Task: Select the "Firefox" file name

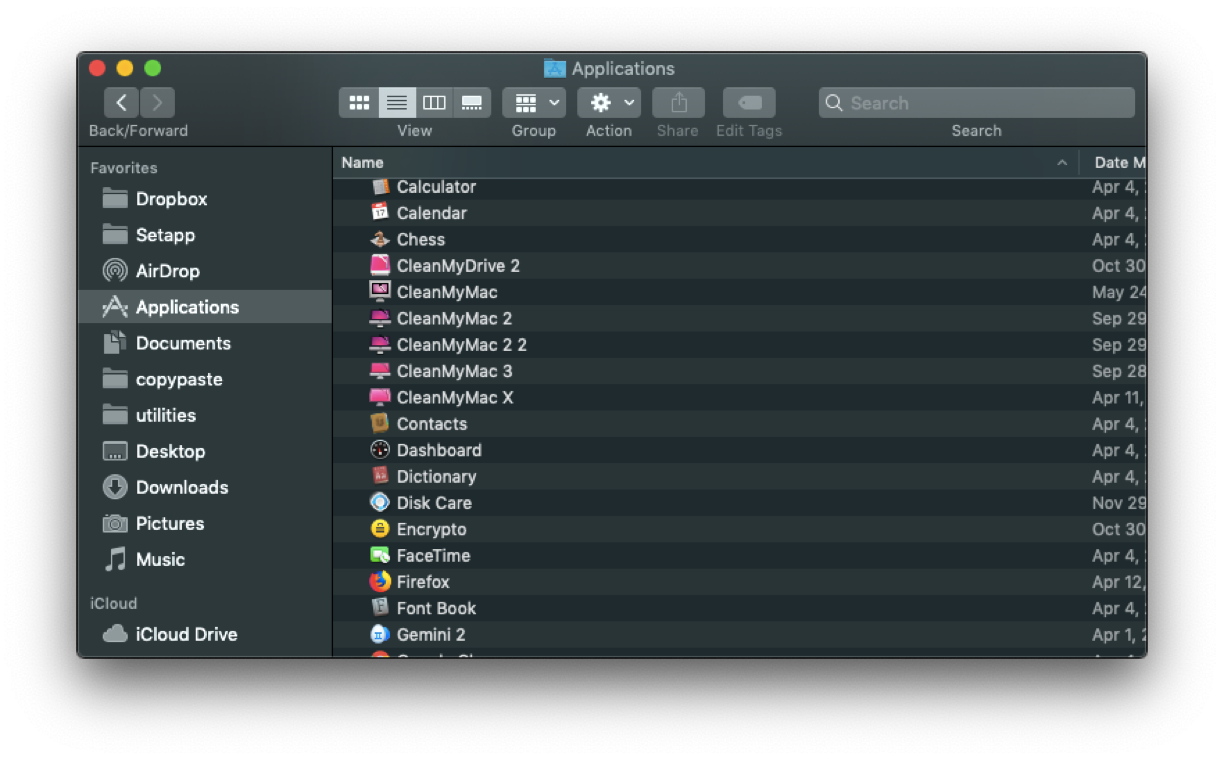Action: pos(423,582)
